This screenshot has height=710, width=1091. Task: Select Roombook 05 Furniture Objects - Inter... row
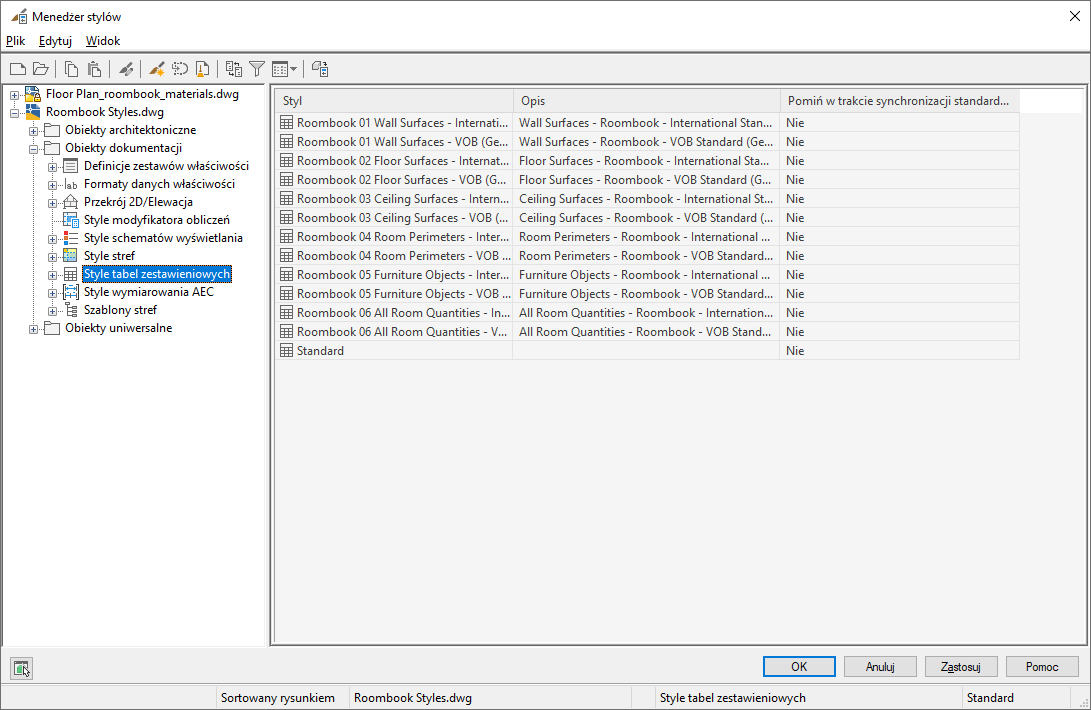pyautogui.click(x=648, y=275)
